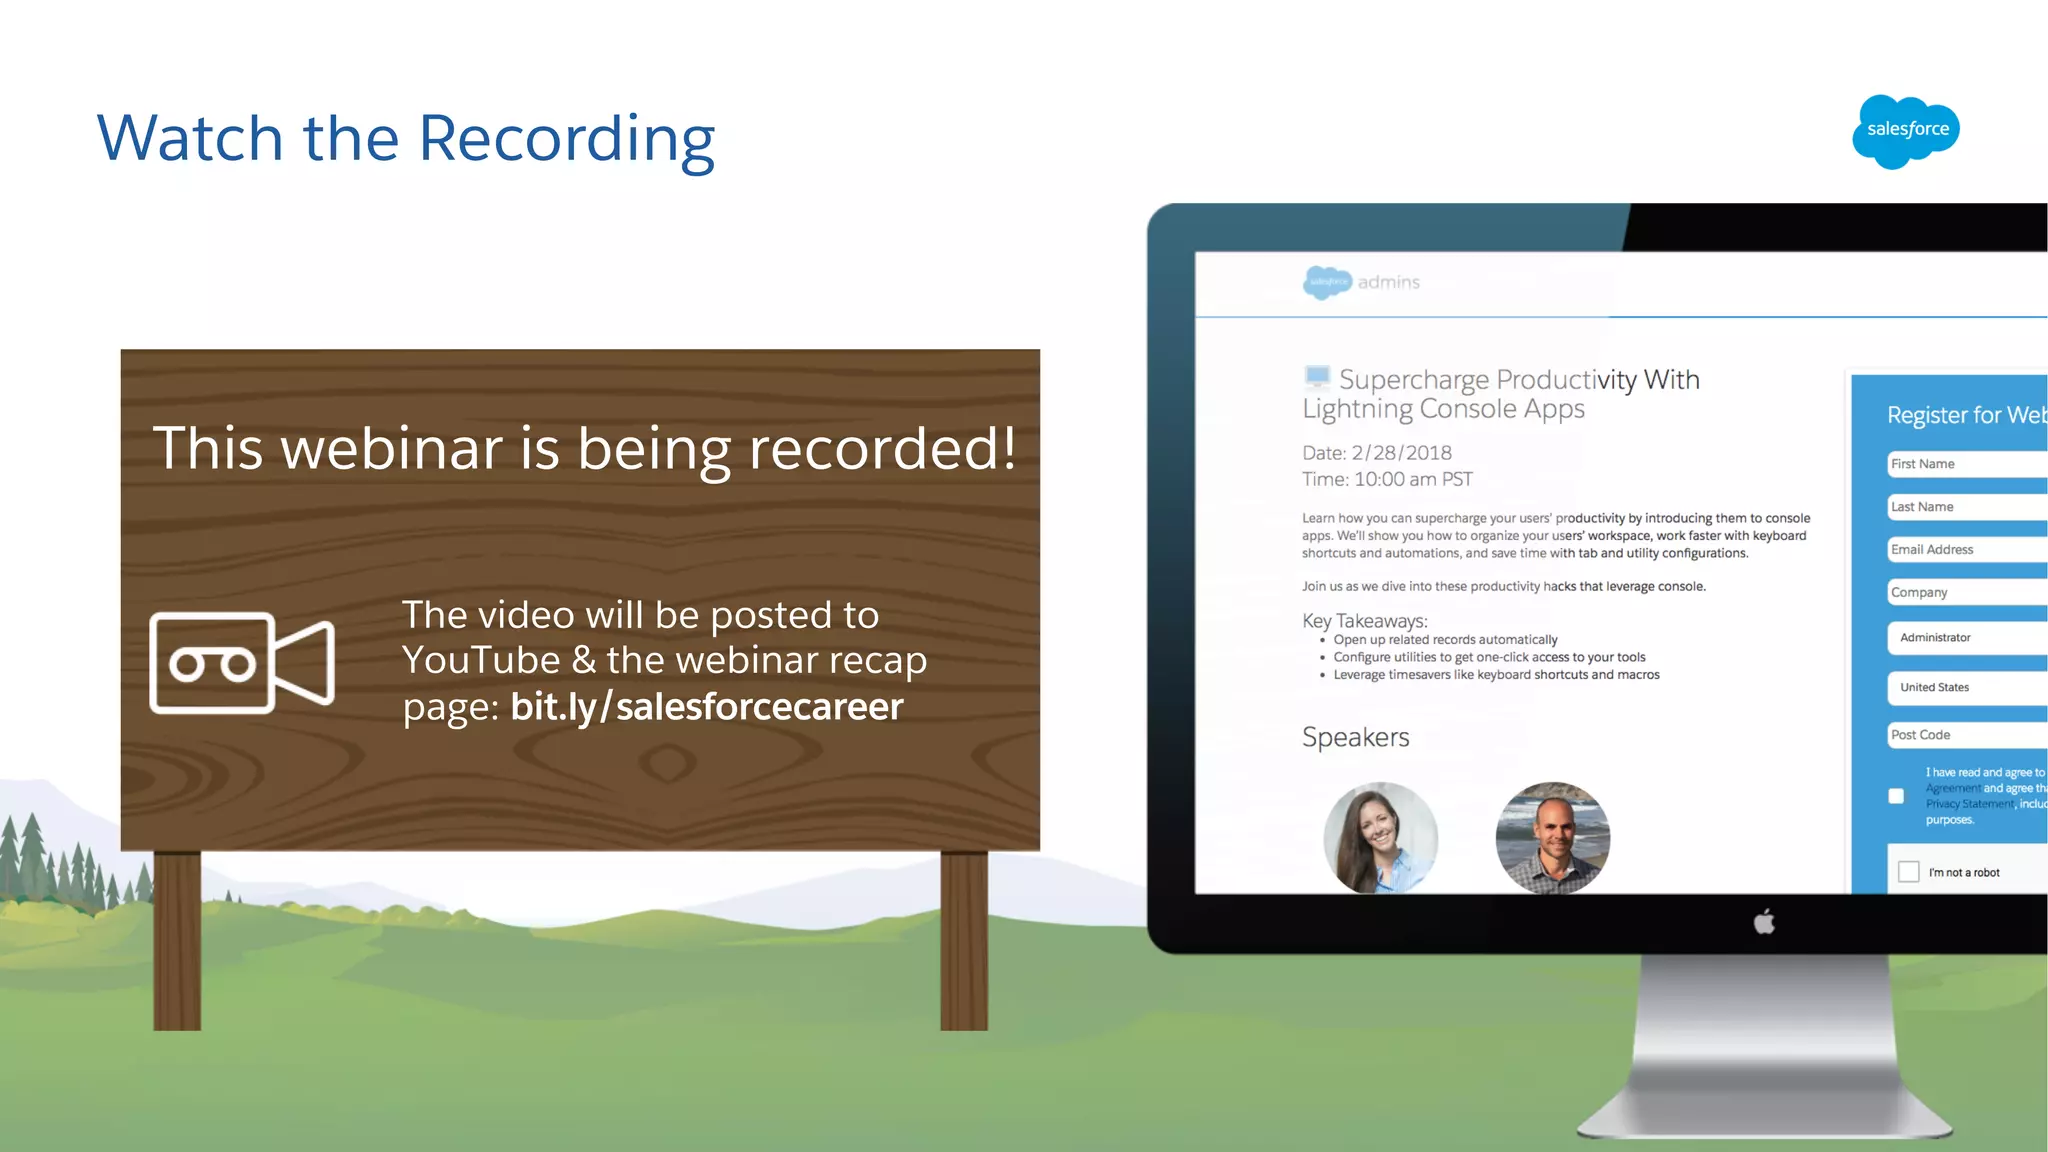Click the Email Address field
Viewport: 2048px width, 1152px height.
point(1967,550)
